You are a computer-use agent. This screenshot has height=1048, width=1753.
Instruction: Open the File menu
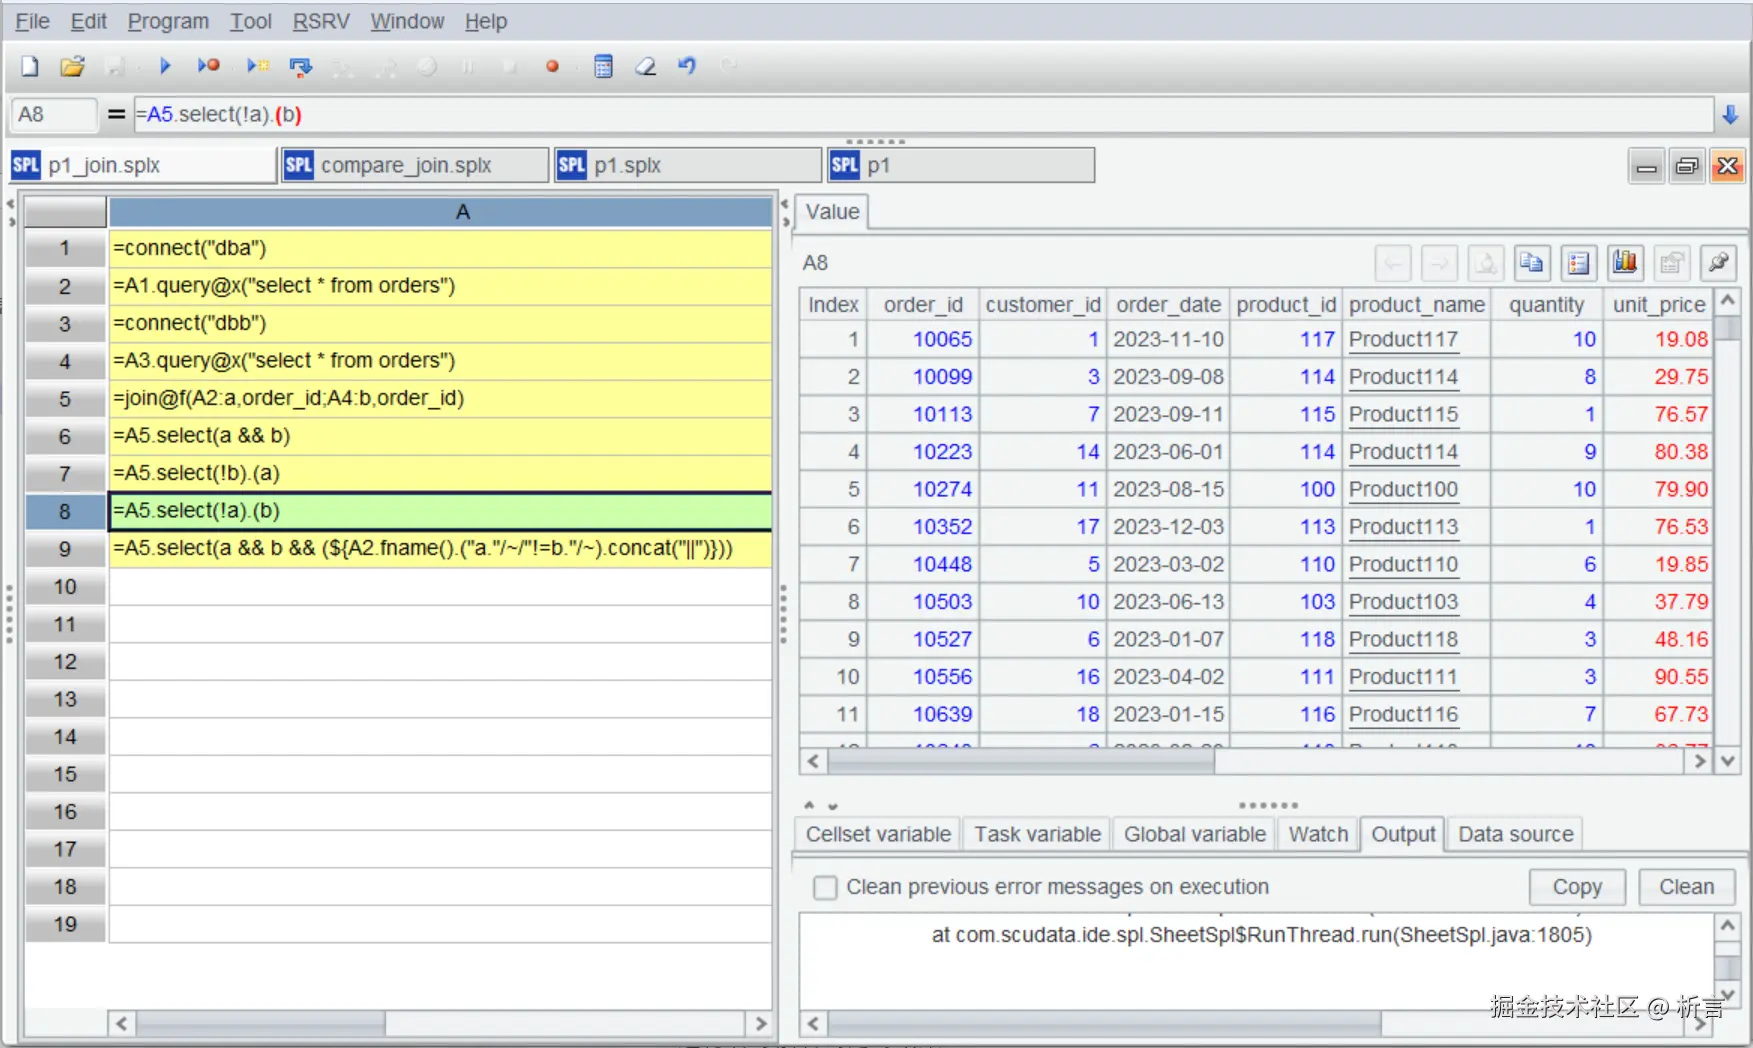coord(32,21)
